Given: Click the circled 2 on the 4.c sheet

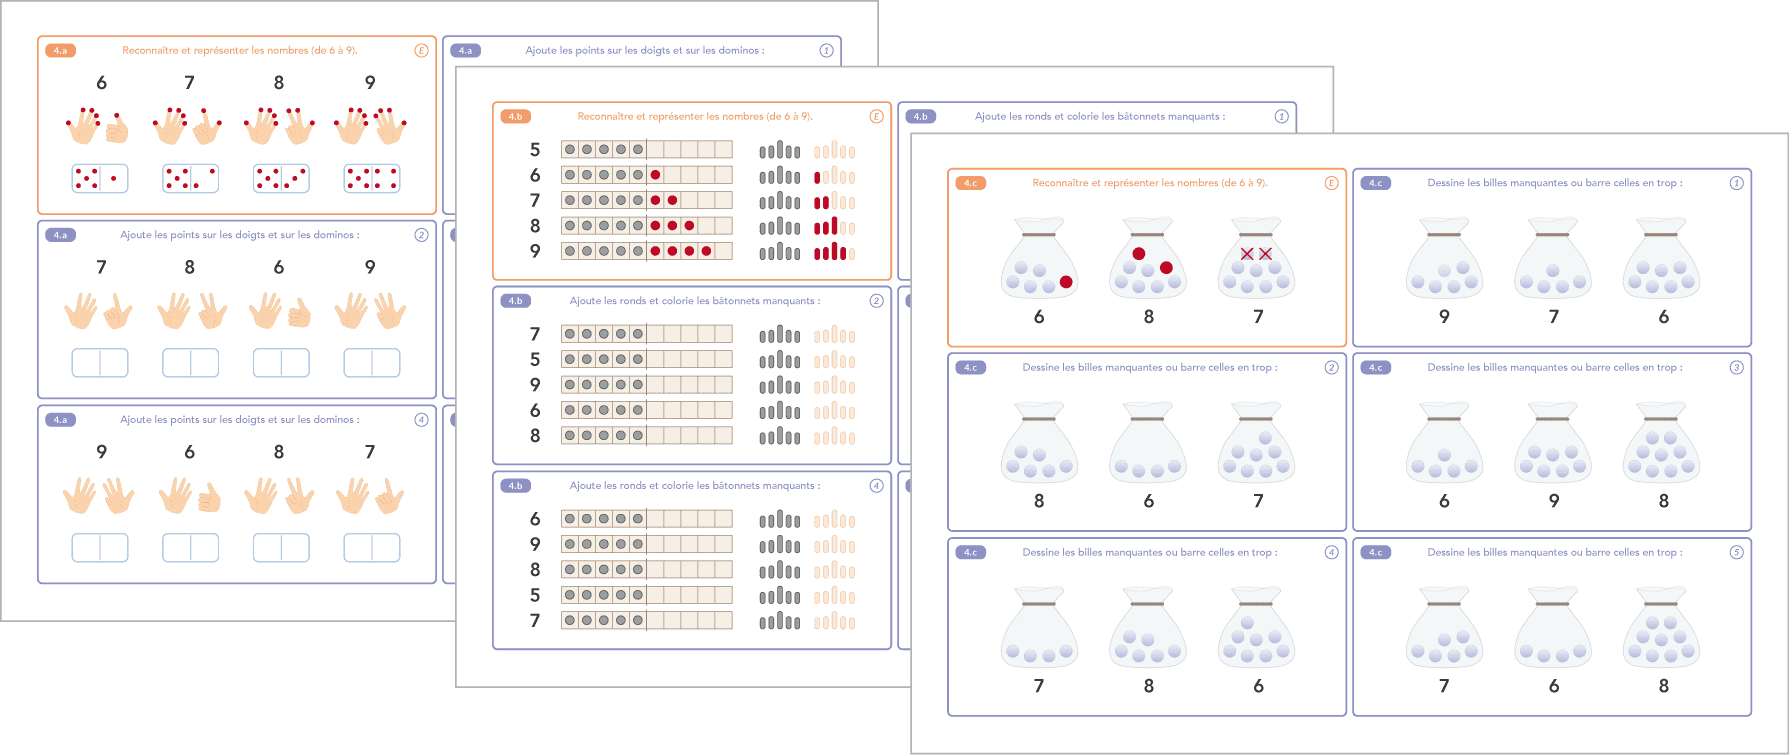Looking at the screenshot, I should coord(1331,368).
